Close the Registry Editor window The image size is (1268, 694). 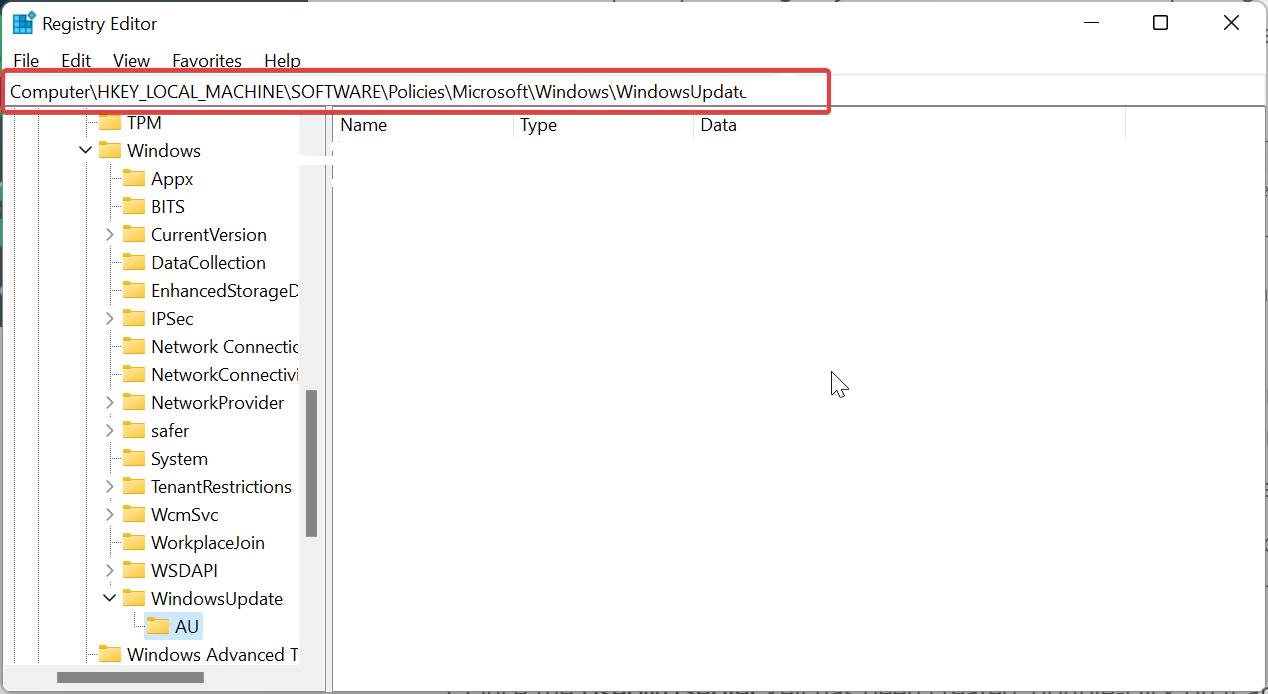[1231, 23]
